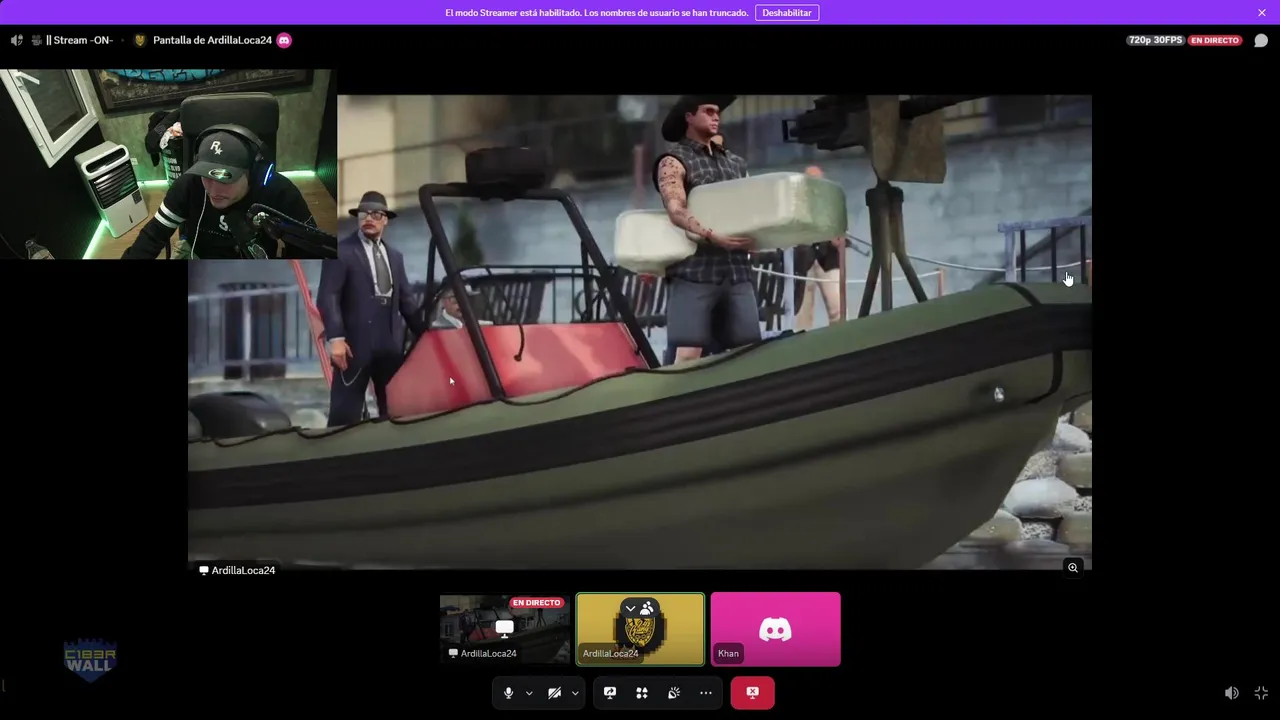
Task: Collapse participants strip via chevron toggle
Action: (x=630, y=609)
